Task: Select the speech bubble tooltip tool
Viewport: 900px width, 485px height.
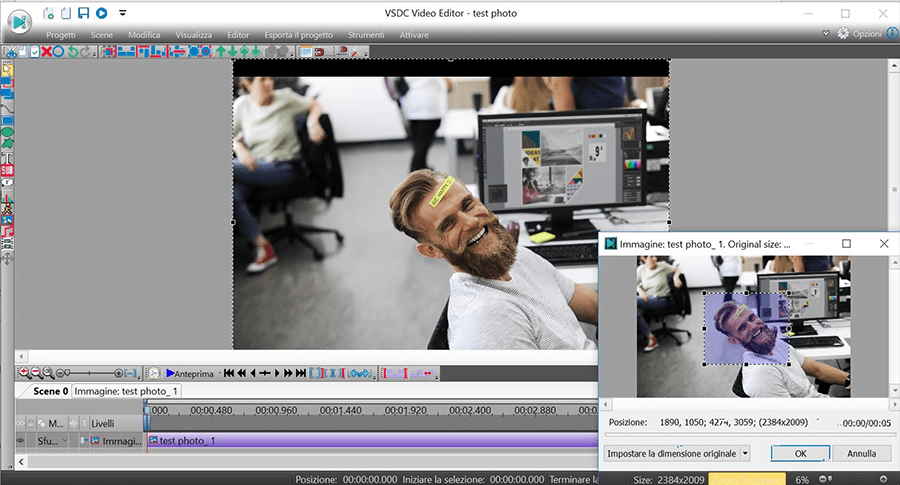Action: pyautogui.click(x=7, y=183)
